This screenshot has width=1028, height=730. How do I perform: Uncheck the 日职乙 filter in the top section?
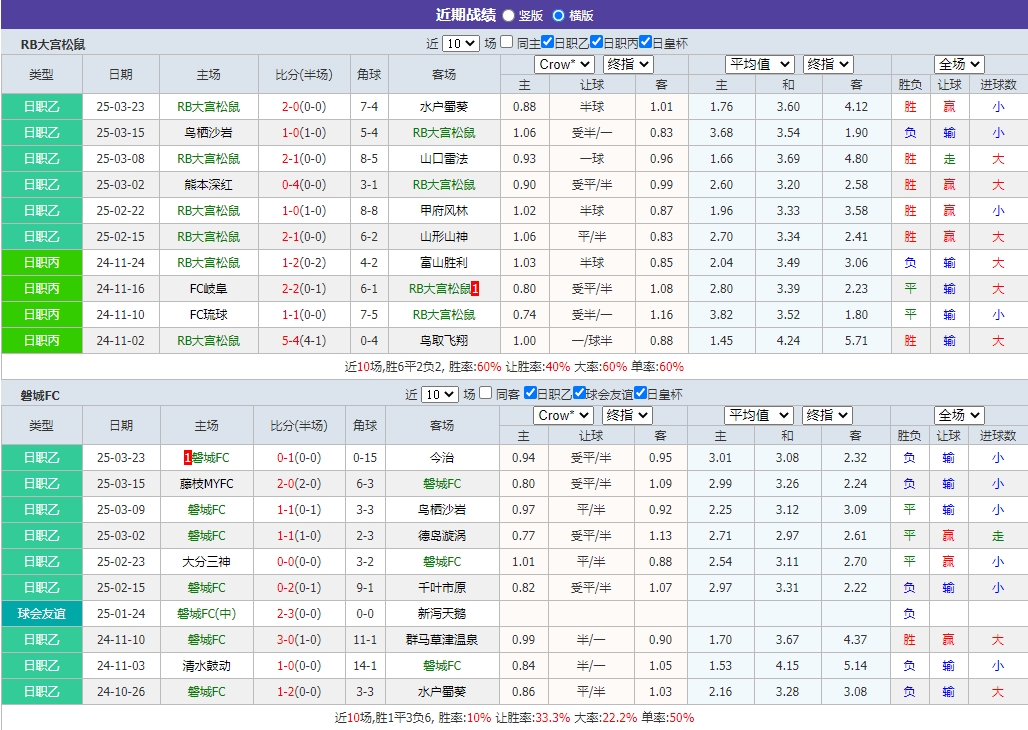point(546,43)
